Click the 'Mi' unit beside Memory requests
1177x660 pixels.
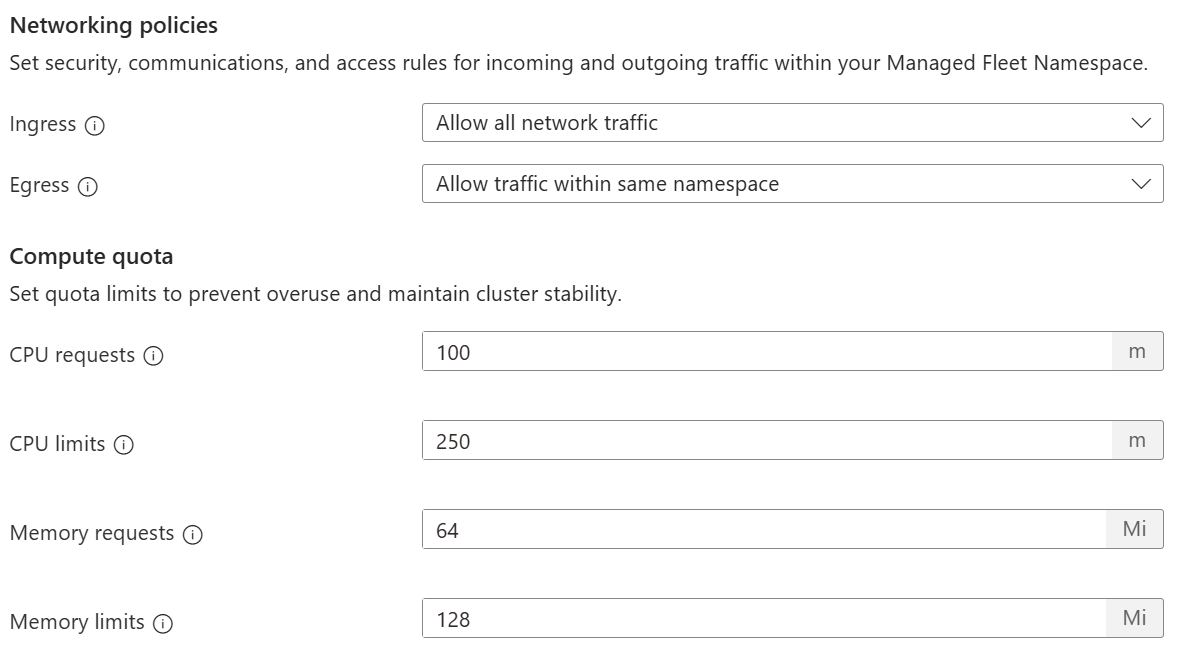1134,530
